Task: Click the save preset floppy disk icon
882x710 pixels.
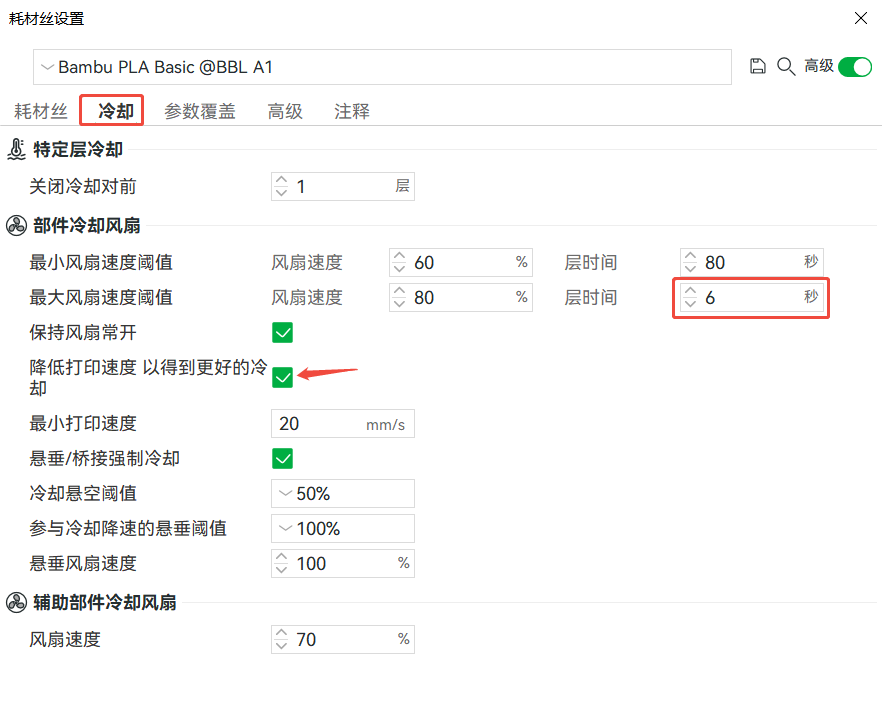Action: click(758, 66)
